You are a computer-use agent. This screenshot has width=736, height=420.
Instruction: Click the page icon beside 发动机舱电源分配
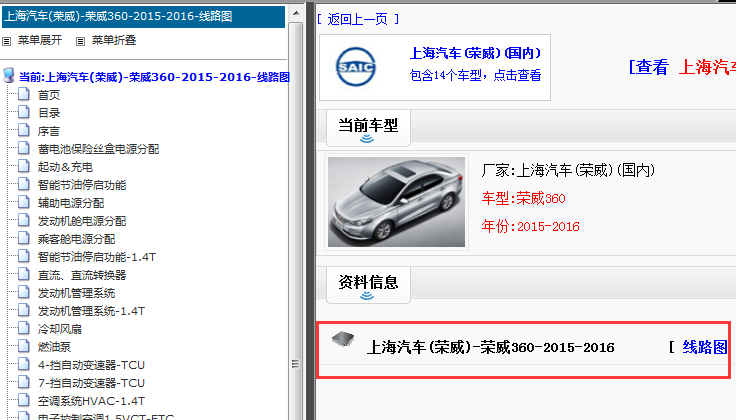(23, 220)
